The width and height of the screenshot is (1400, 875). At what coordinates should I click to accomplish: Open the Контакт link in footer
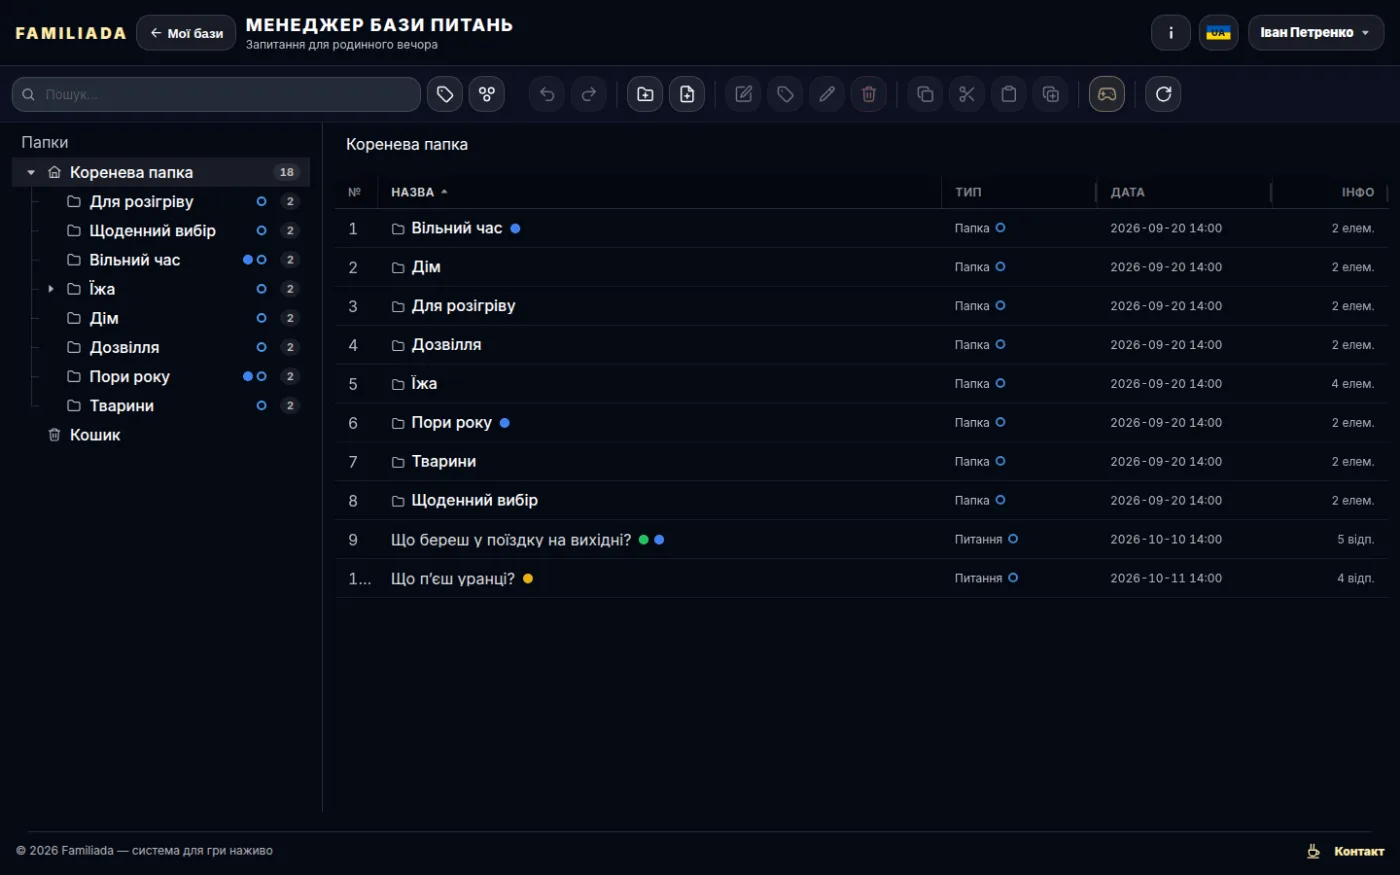(x=1359, y=851)
